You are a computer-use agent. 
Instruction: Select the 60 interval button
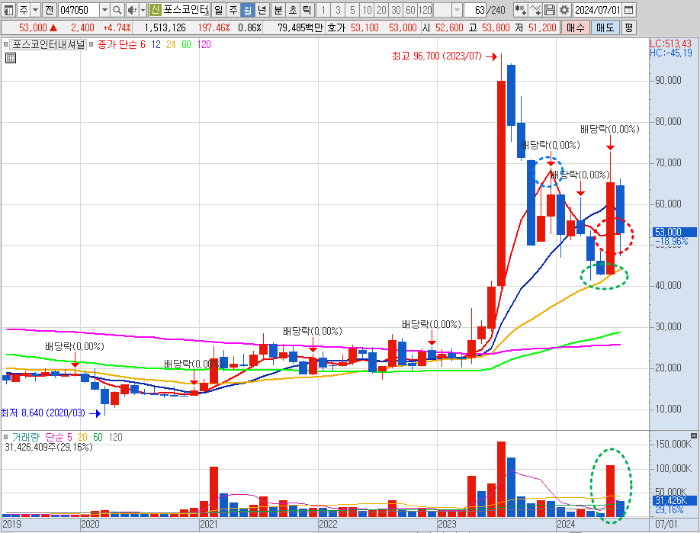pos(411,9)
